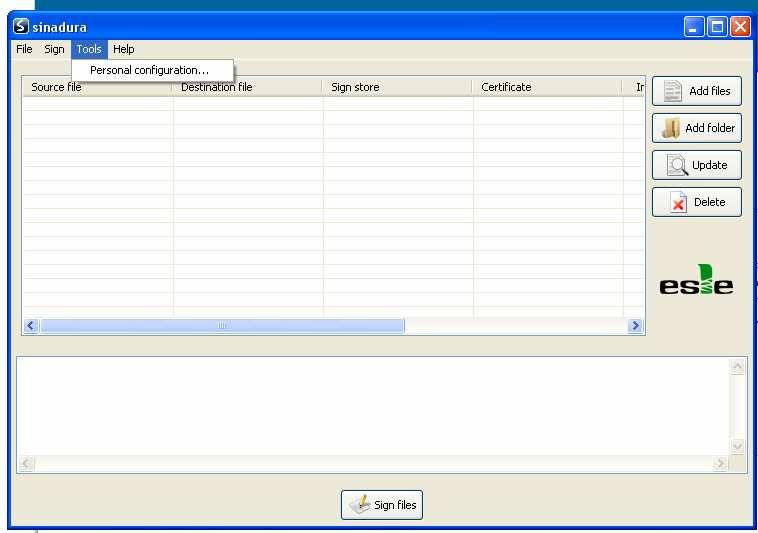The width and height of the screenshot is (758, 533).
Task: Click the document icon on Add files
Action: pyautogui.click(x=672, y=91)
